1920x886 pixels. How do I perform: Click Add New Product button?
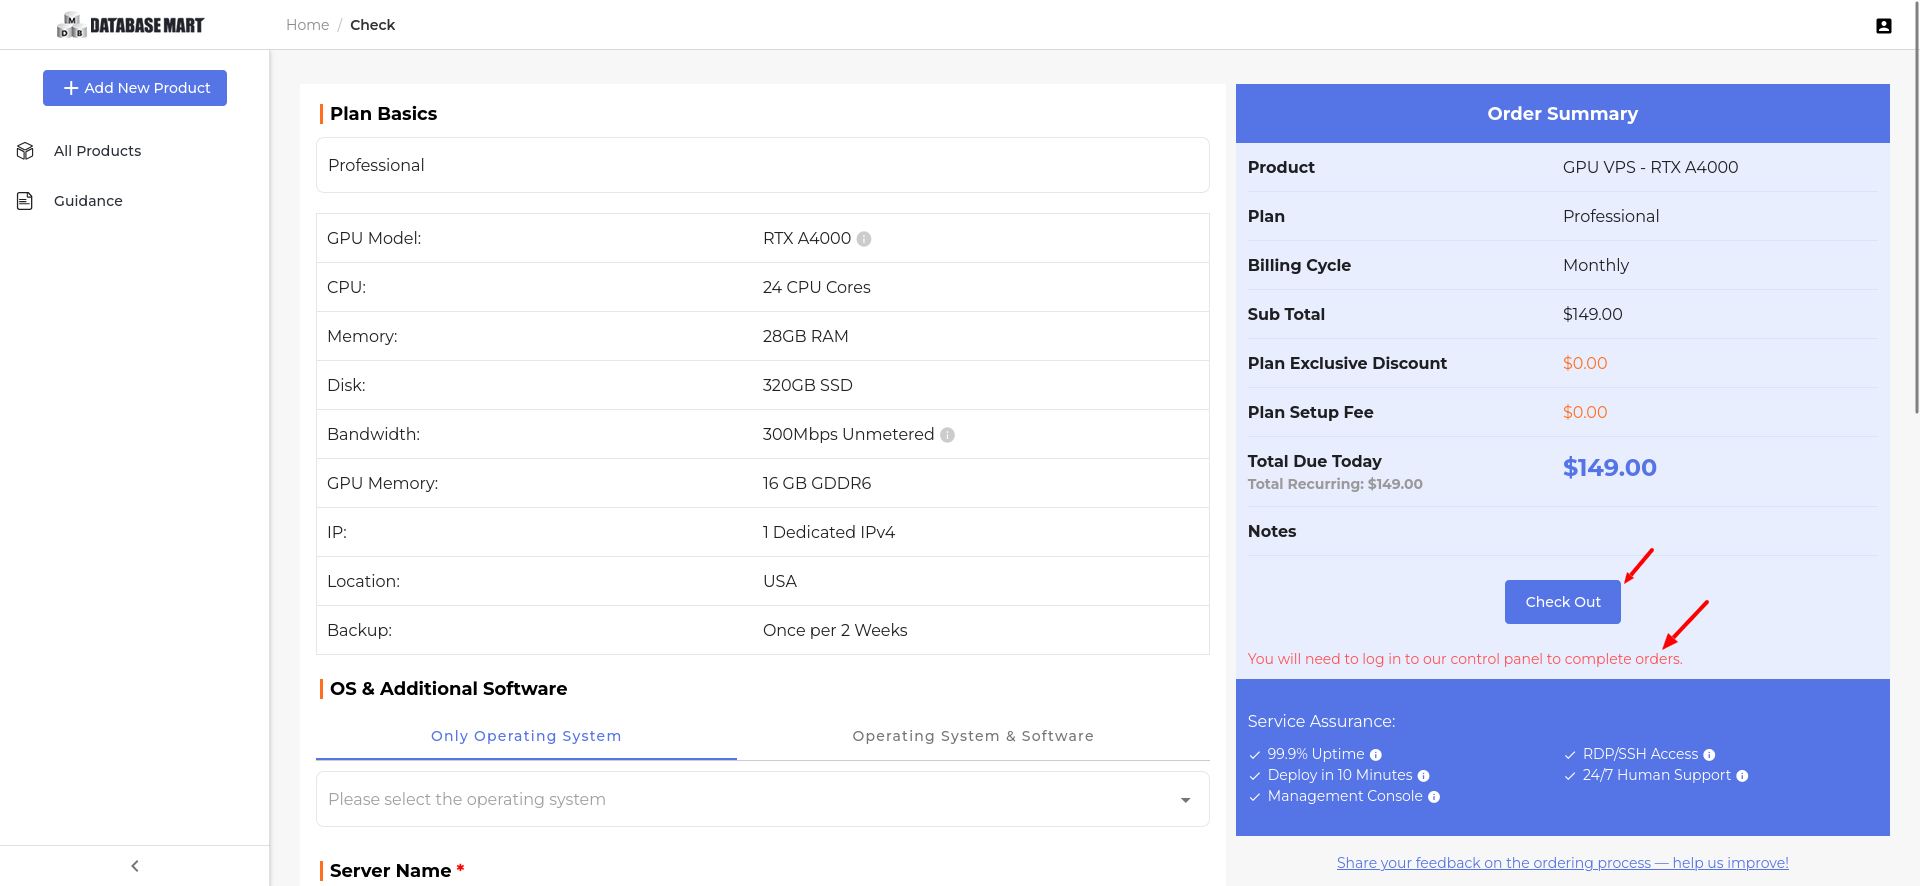click(x=135, y=88)
